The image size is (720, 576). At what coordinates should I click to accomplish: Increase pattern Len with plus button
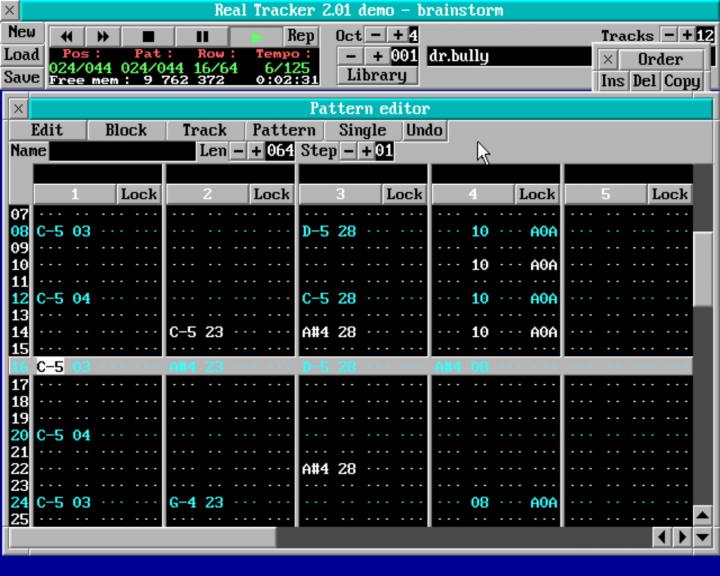pos(256,151)
